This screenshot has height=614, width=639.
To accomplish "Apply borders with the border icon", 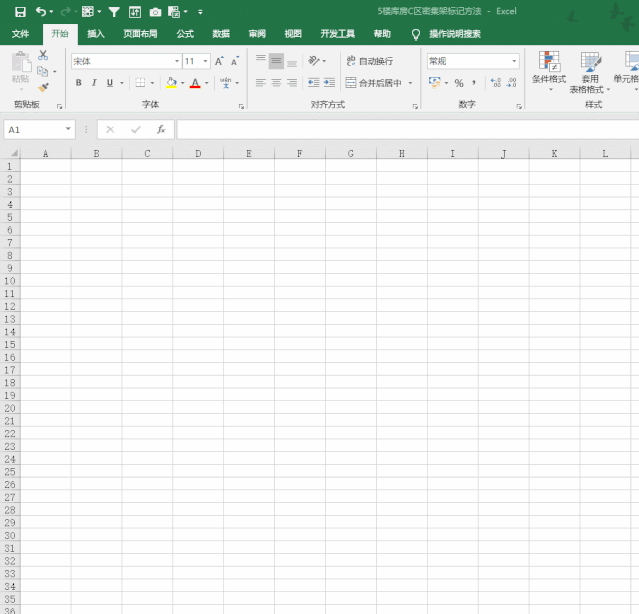I will coord(140,83).
